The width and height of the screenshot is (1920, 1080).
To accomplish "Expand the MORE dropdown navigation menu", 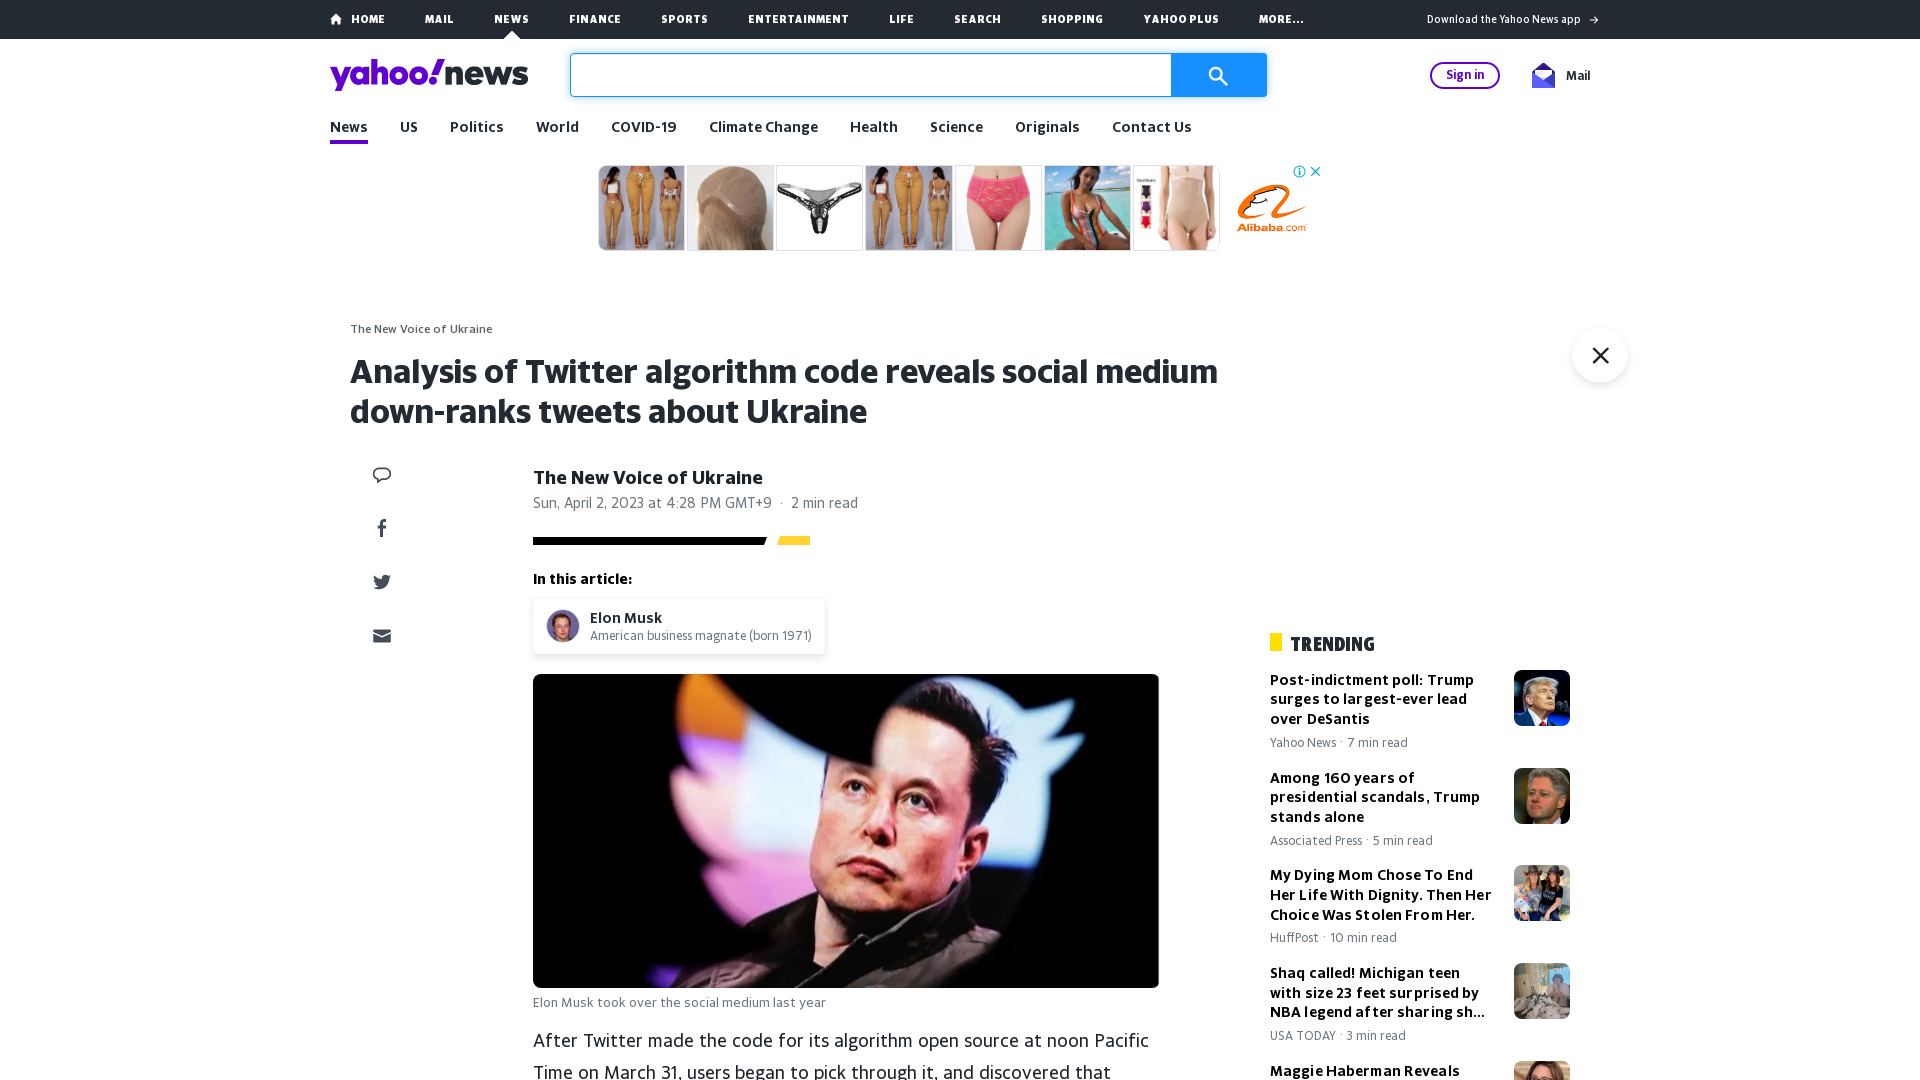I will pos(1280,18).
